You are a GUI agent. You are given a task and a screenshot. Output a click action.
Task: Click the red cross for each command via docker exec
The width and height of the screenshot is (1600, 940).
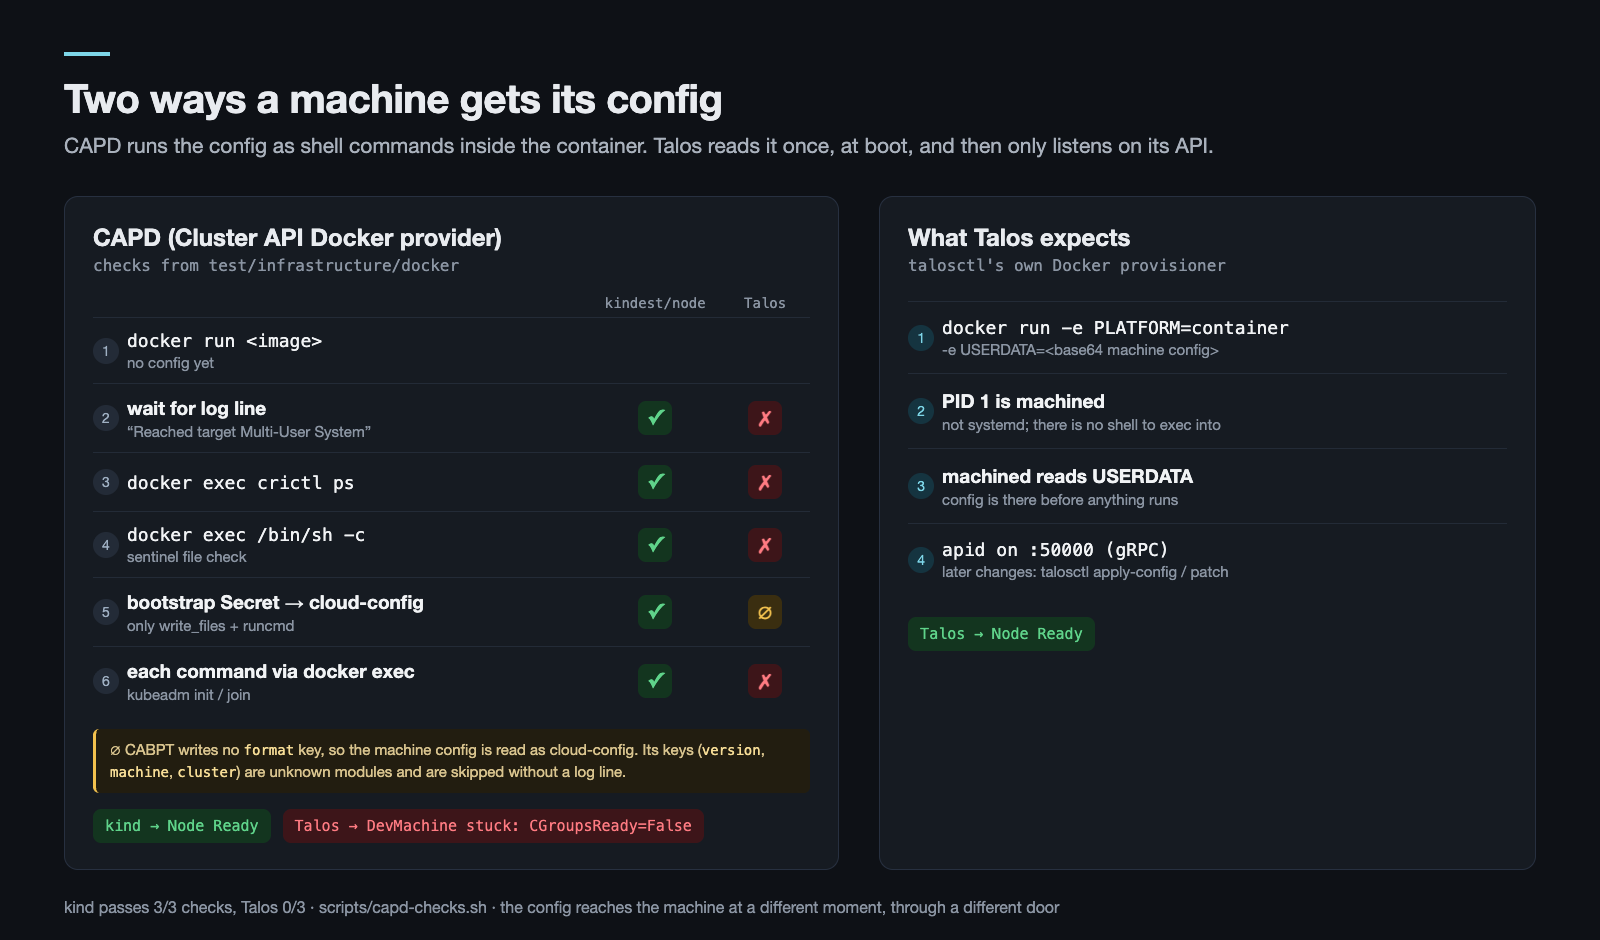click(x=765, y=681)
